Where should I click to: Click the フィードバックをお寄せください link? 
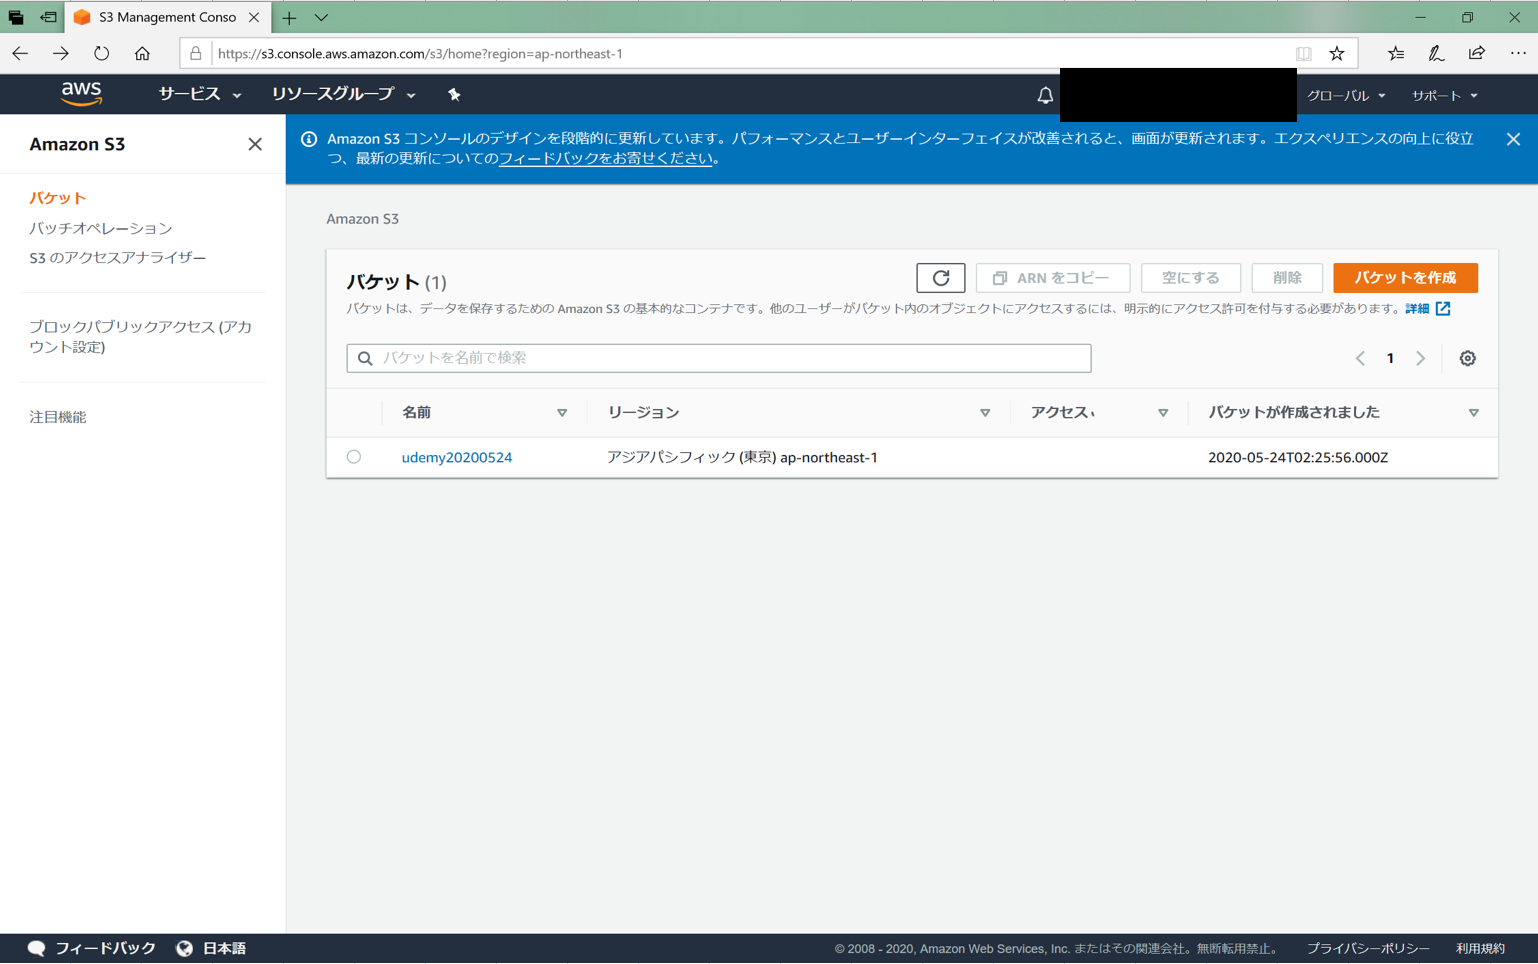click(606, 158)
